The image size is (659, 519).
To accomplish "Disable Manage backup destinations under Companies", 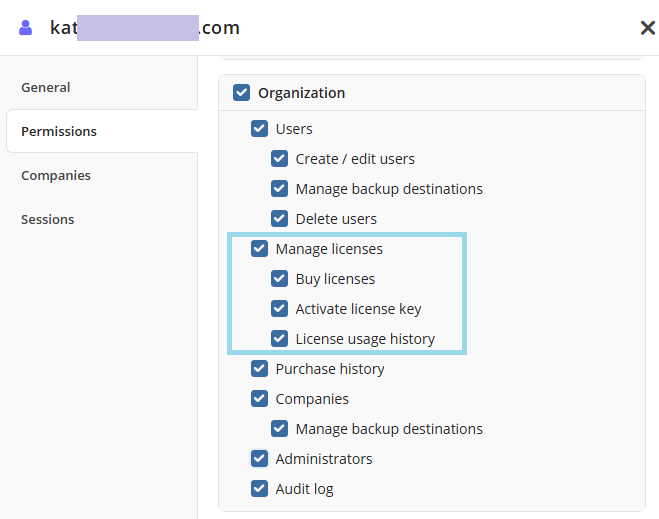I will tap(279, 429).
